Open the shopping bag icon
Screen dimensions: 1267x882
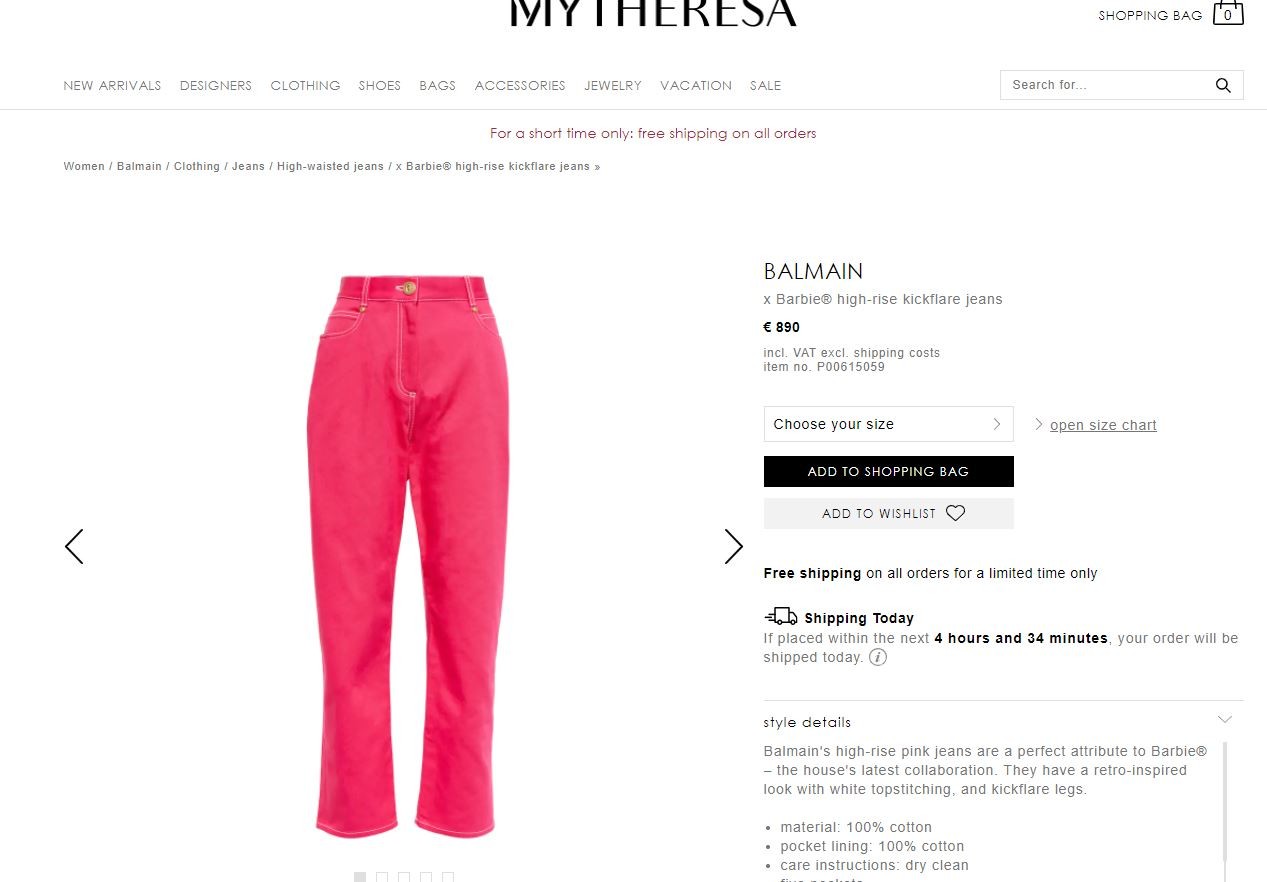1228,13
